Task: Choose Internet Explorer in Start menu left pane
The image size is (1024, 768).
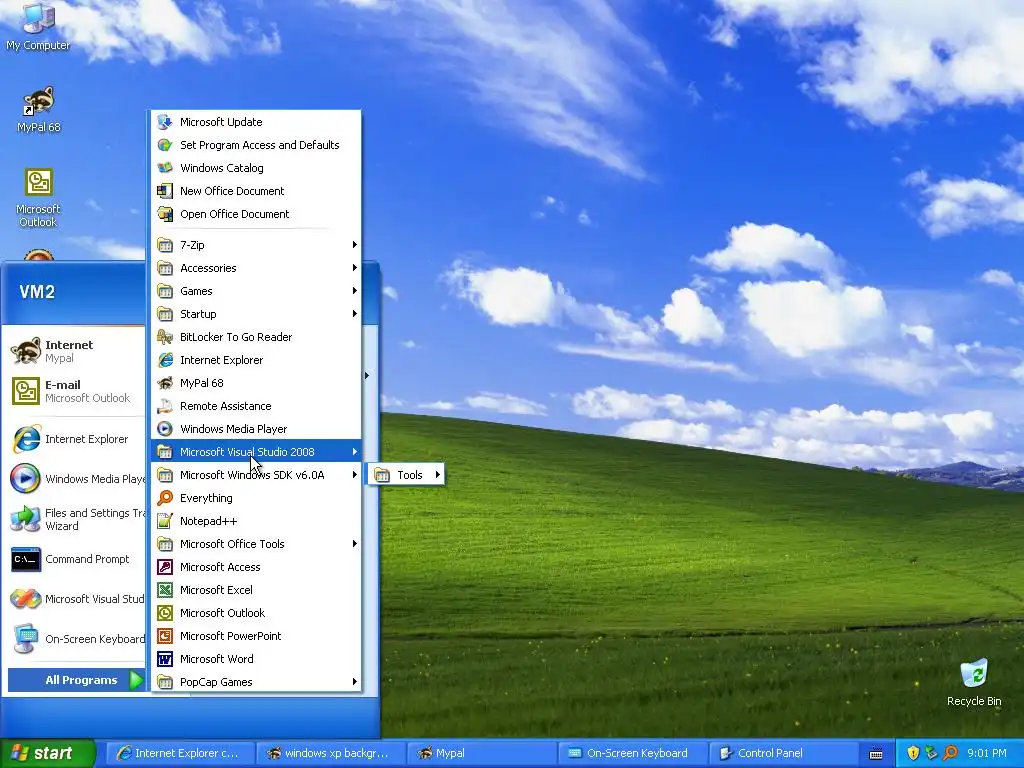Action: coord(76,440)
